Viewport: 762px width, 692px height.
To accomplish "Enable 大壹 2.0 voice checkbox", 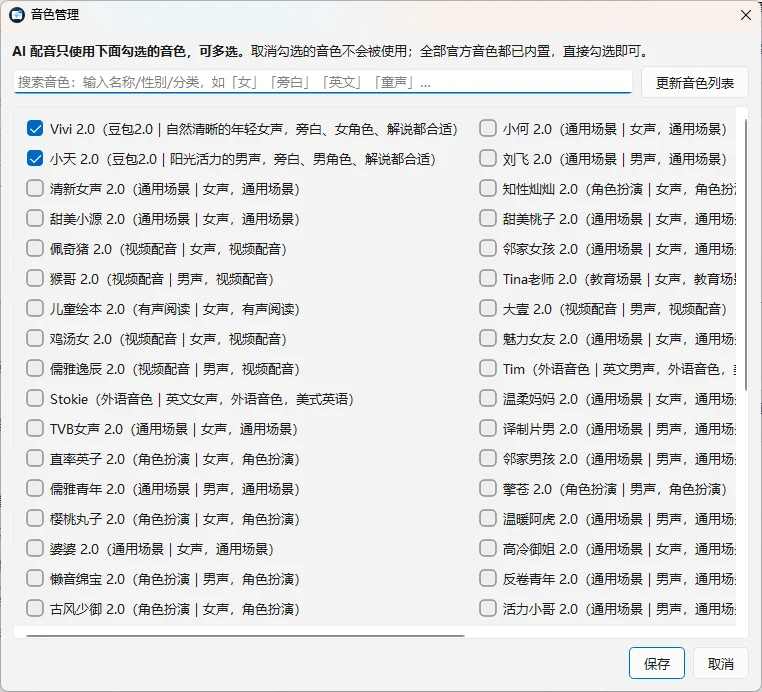I will click(487, 309).
